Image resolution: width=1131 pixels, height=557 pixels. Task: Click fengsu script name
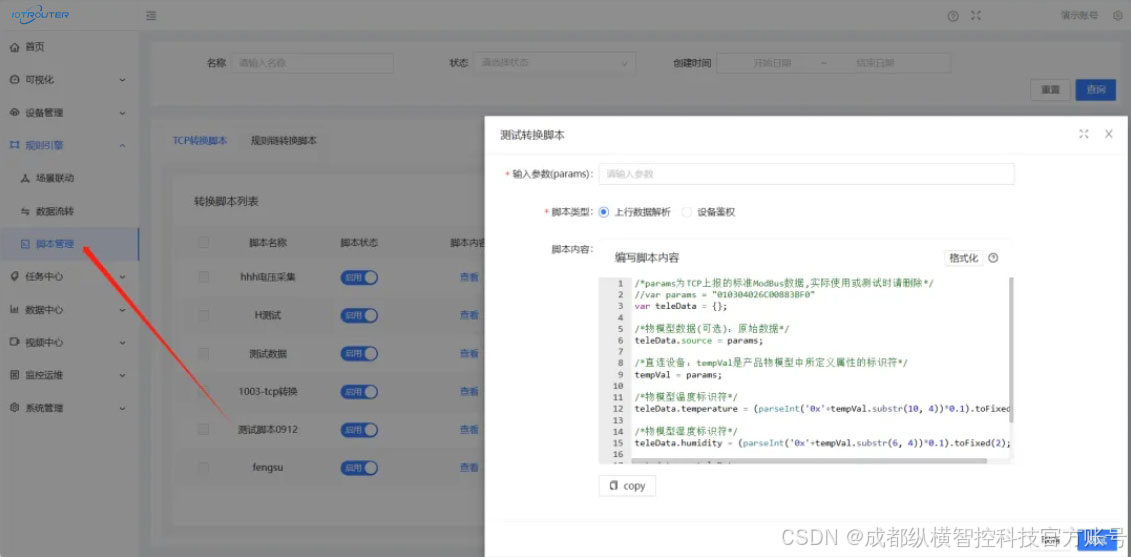(x=268, y=468)
